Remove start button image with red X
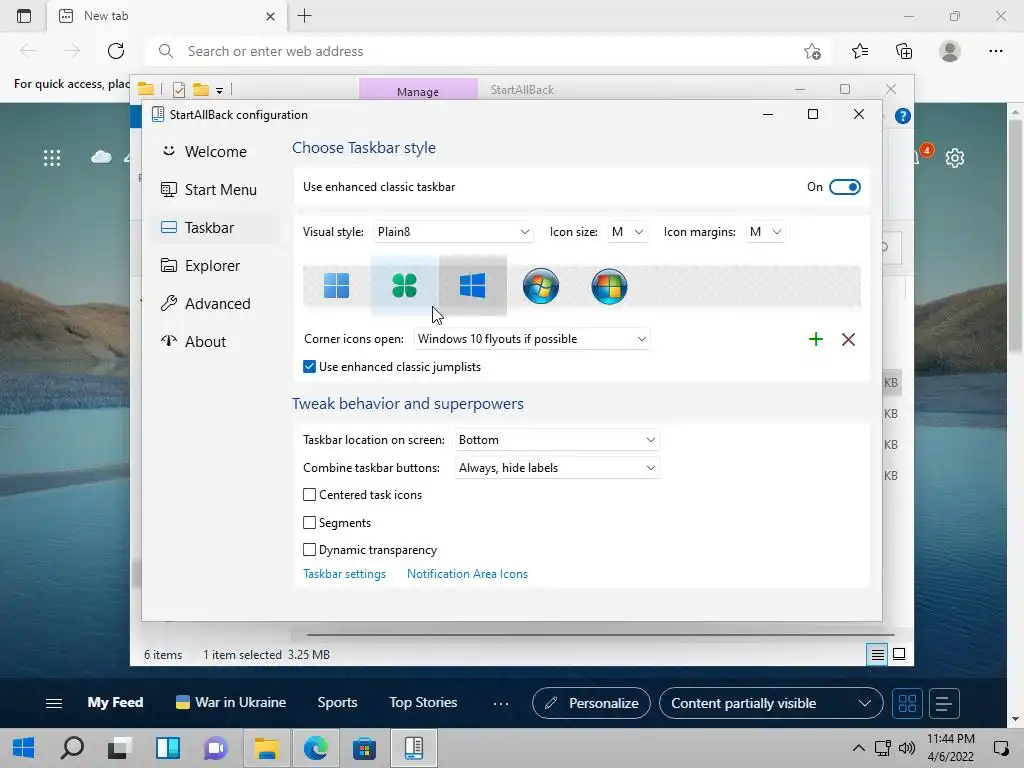Image resolution: width=1024 pixels, height=768 pixels. [x=848, y=339]
